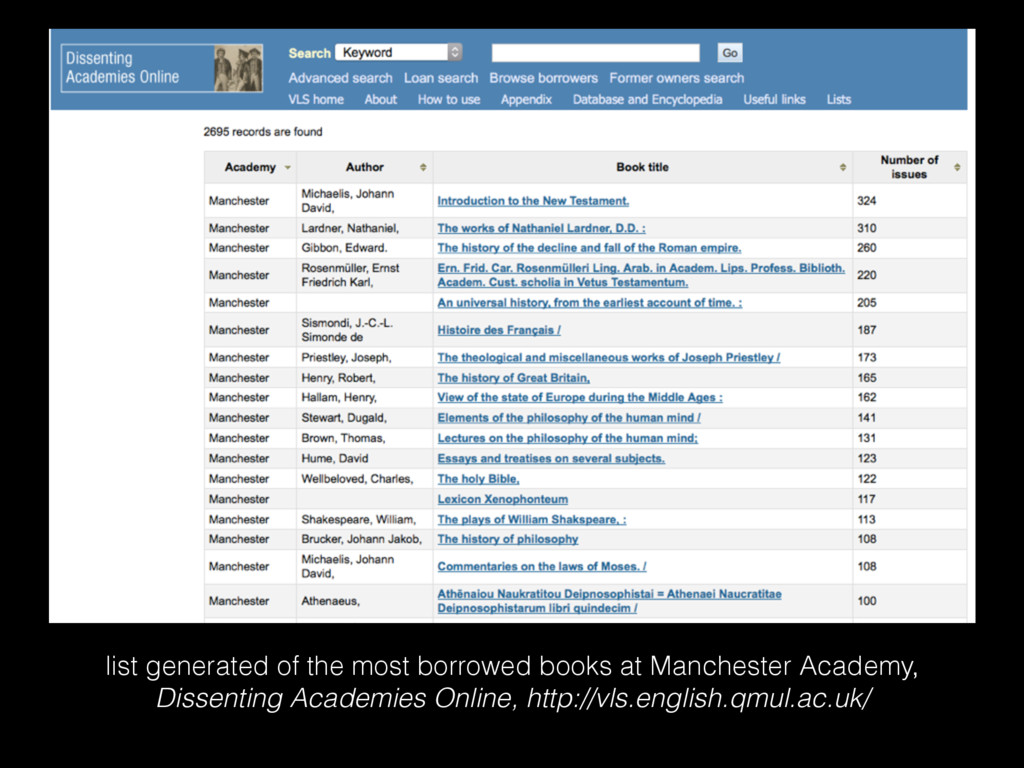
Task: Open Athenaiou Naukratitou Deipnosophistai link
Action: coord(609,601)
